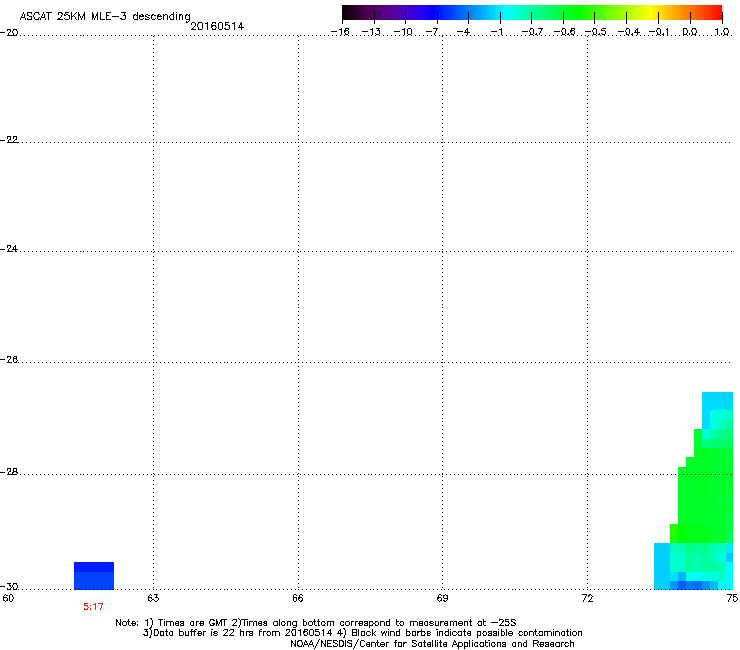Click the -24 latitude axis label
The height and width of the screenshot is (650, 740).
point(9,249)
